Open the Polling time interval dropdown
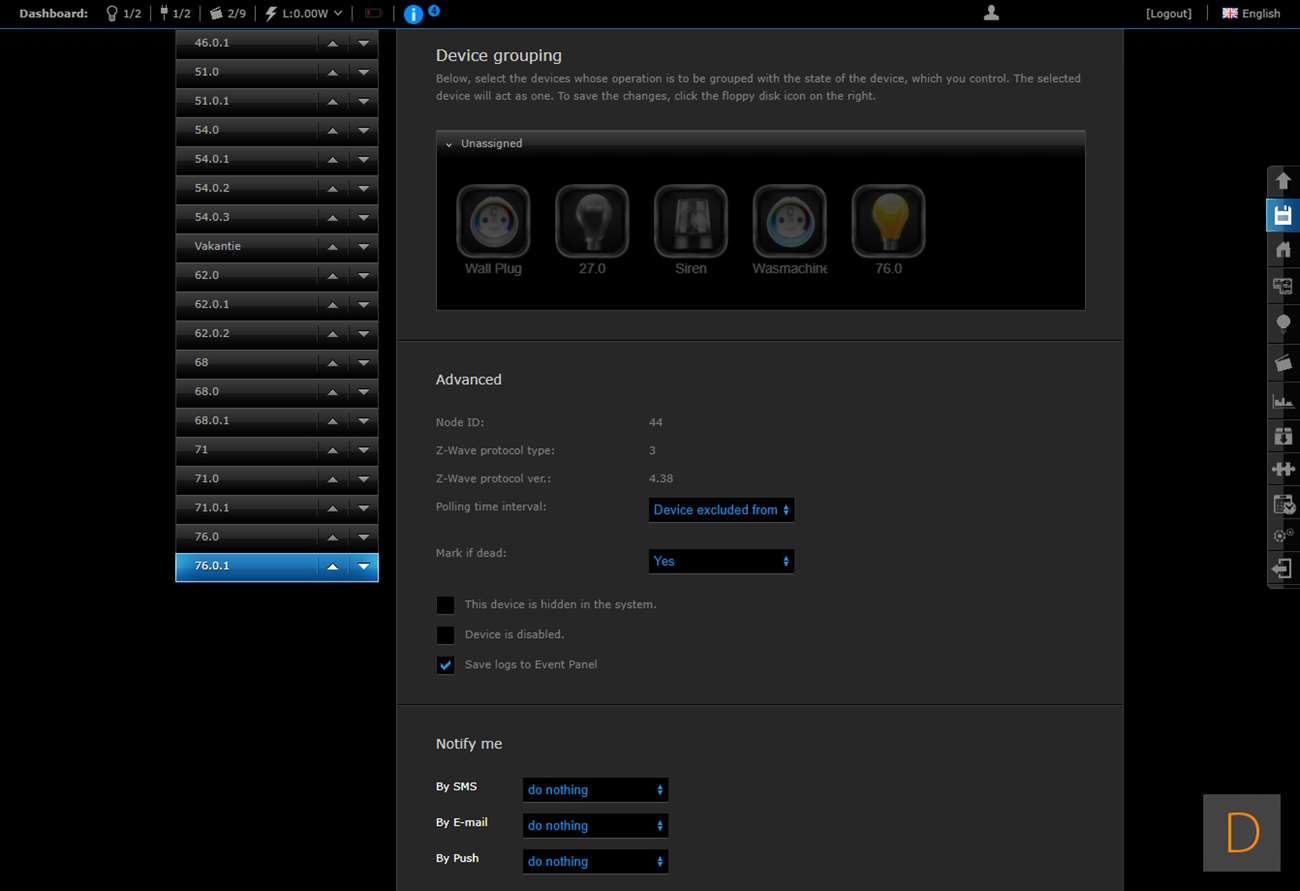 pos(721,510)
